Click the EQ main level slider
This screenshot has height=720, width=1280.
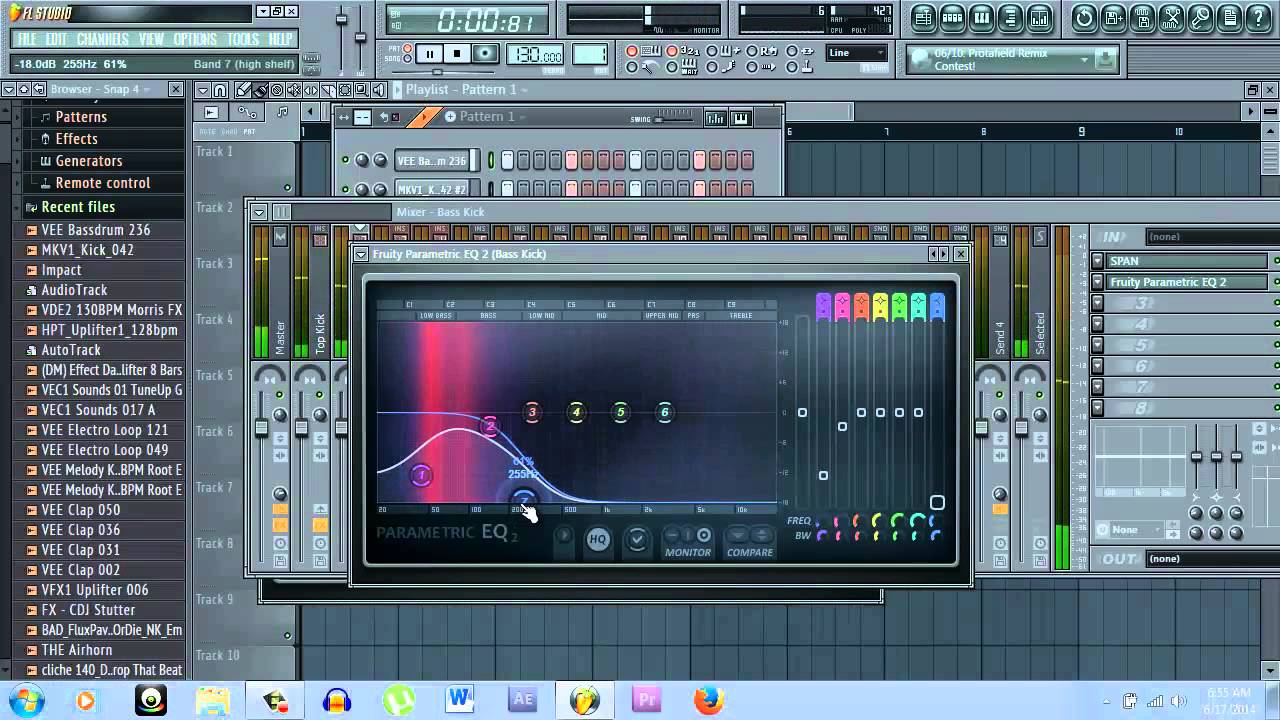[x=802, y=412]
